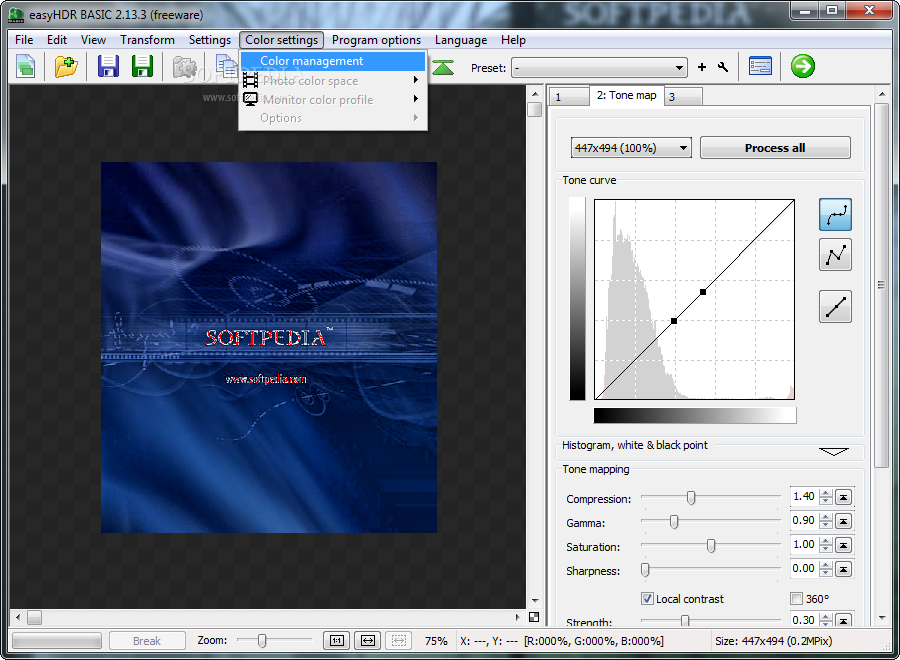
Task: Click the right panel scroll down arrow
Action: point(882,618)
